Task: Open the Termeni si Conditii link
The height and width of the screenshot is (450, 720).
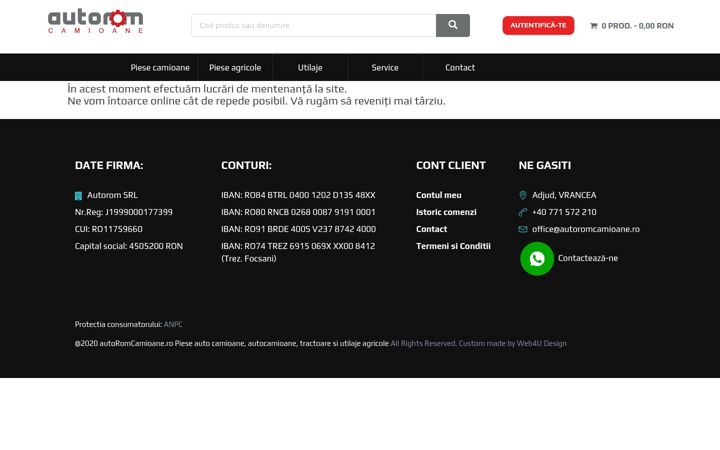Action: click(453, 246)
